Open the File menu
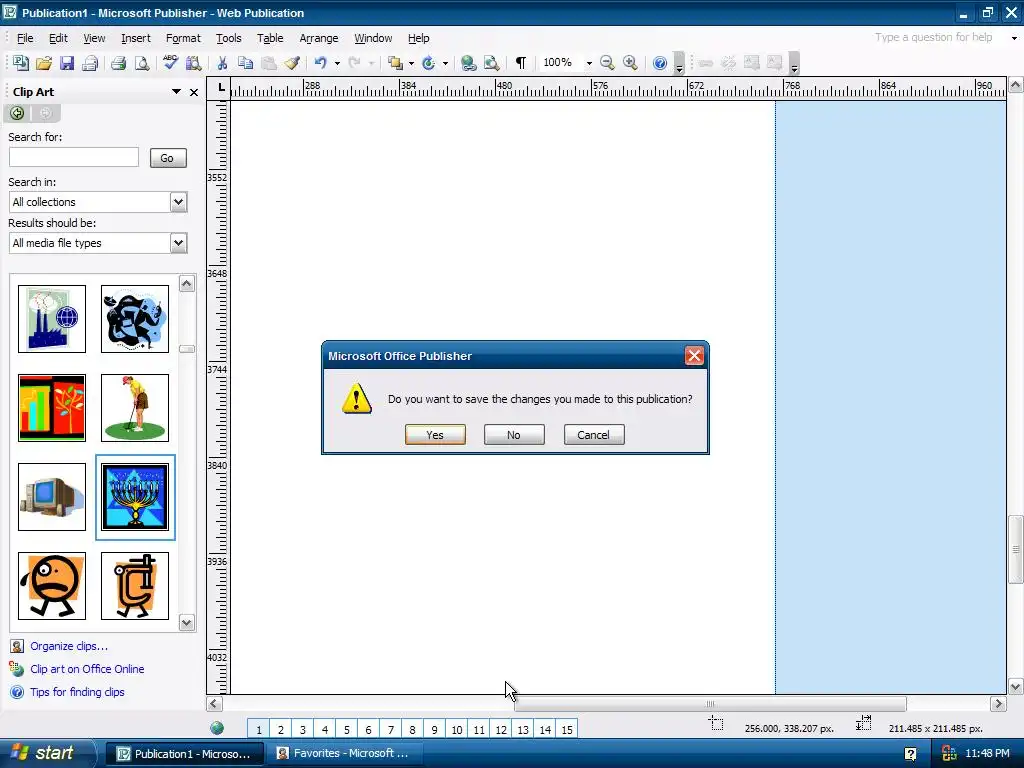Screen dimensions: 1024x768 point(25,38)
